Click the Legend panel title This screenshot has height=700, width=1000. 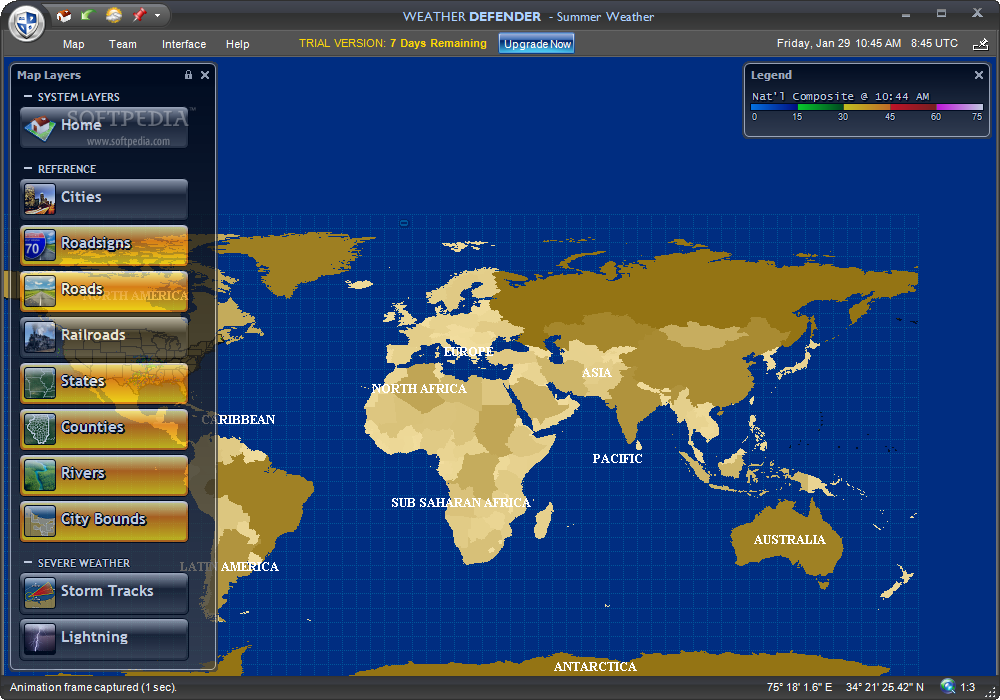coord(771,75)
